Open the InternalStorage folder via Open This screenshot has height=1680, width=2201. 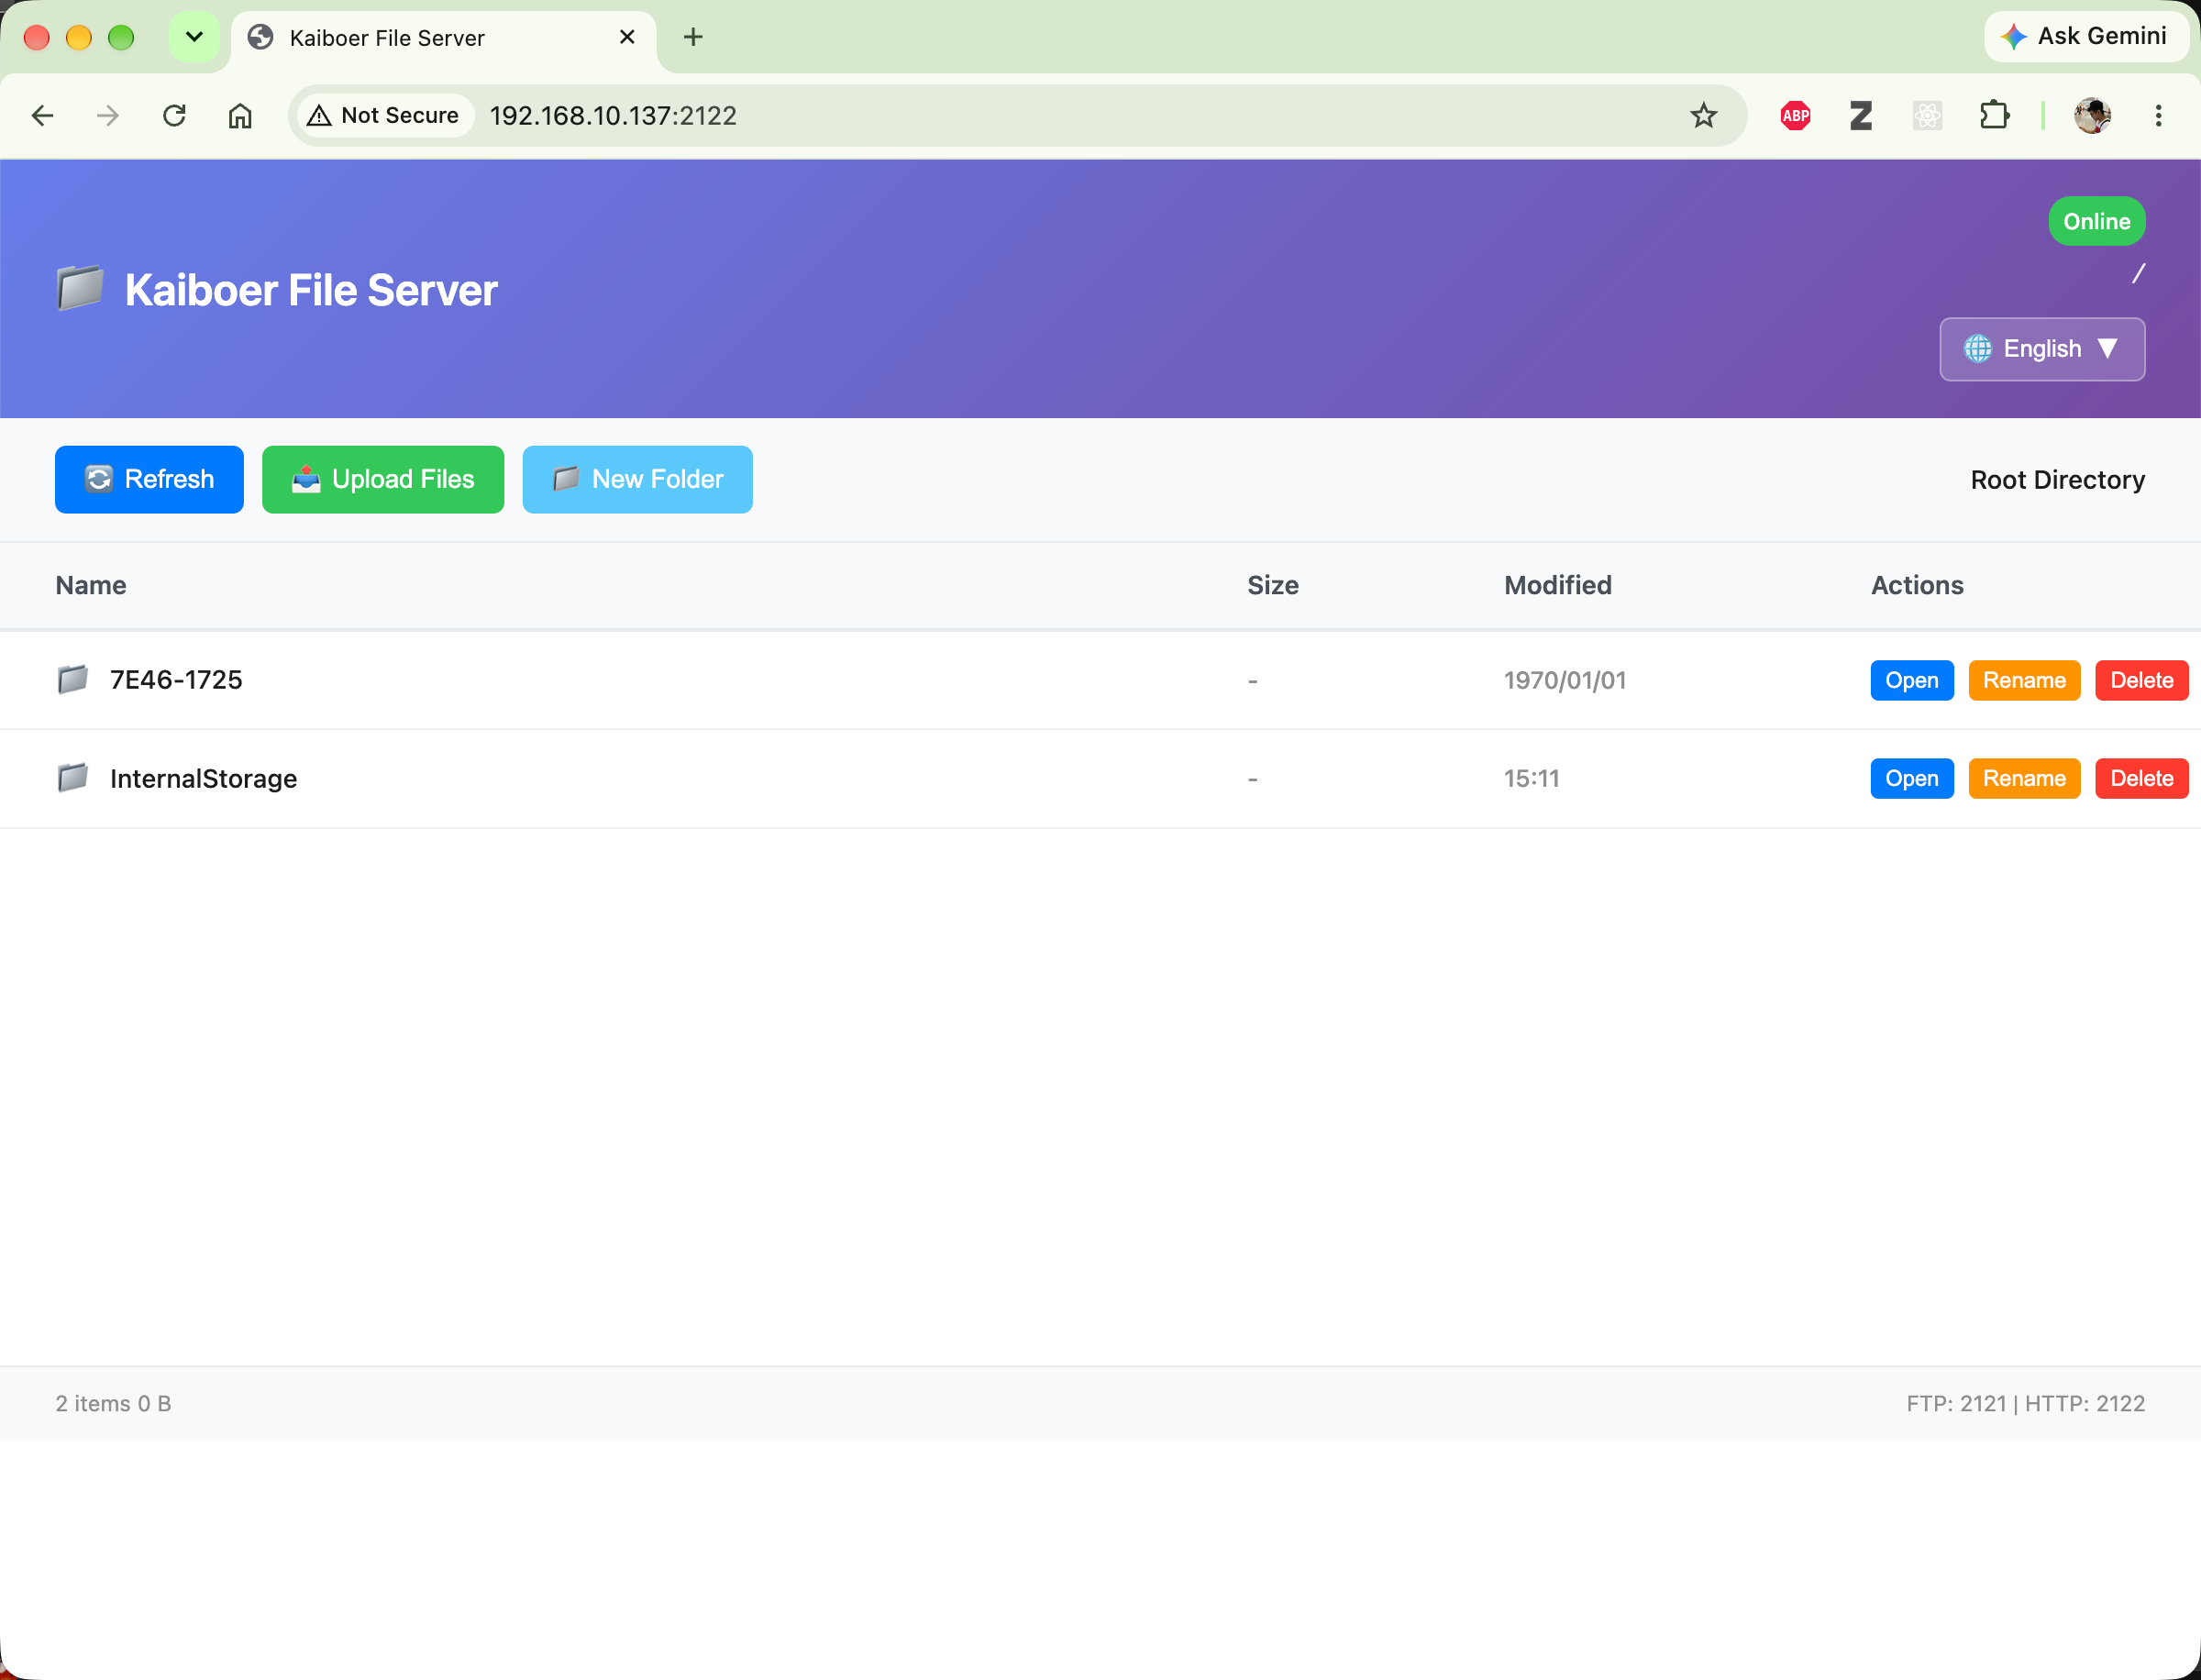(x=1911, y=779)
